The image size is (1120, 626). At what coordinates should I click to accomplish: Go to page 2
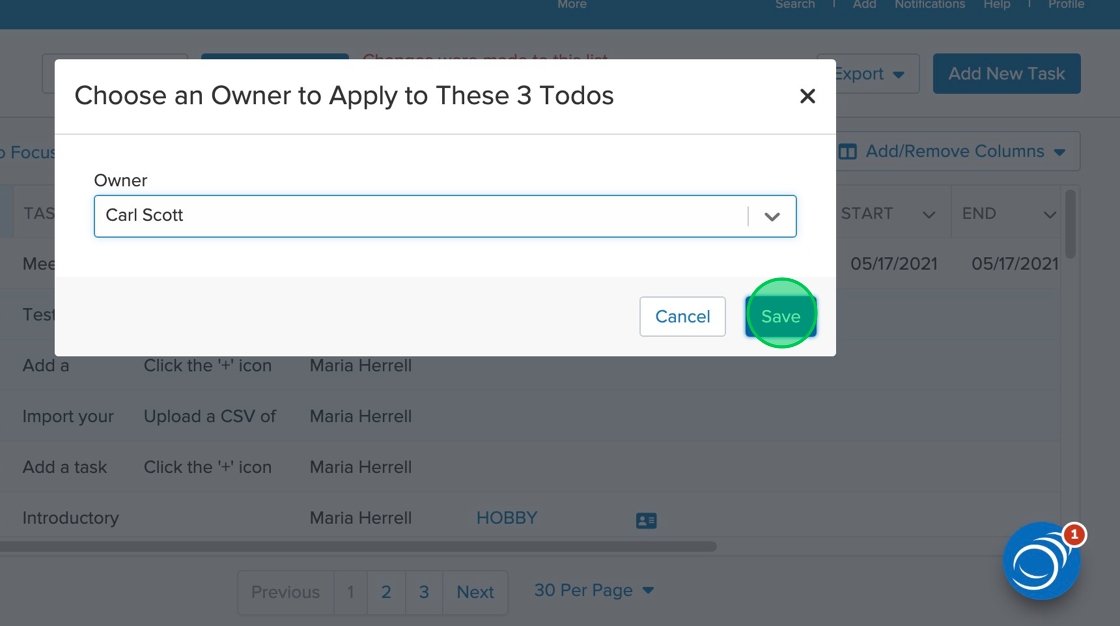pyautogui.click(x=386, y=592)
